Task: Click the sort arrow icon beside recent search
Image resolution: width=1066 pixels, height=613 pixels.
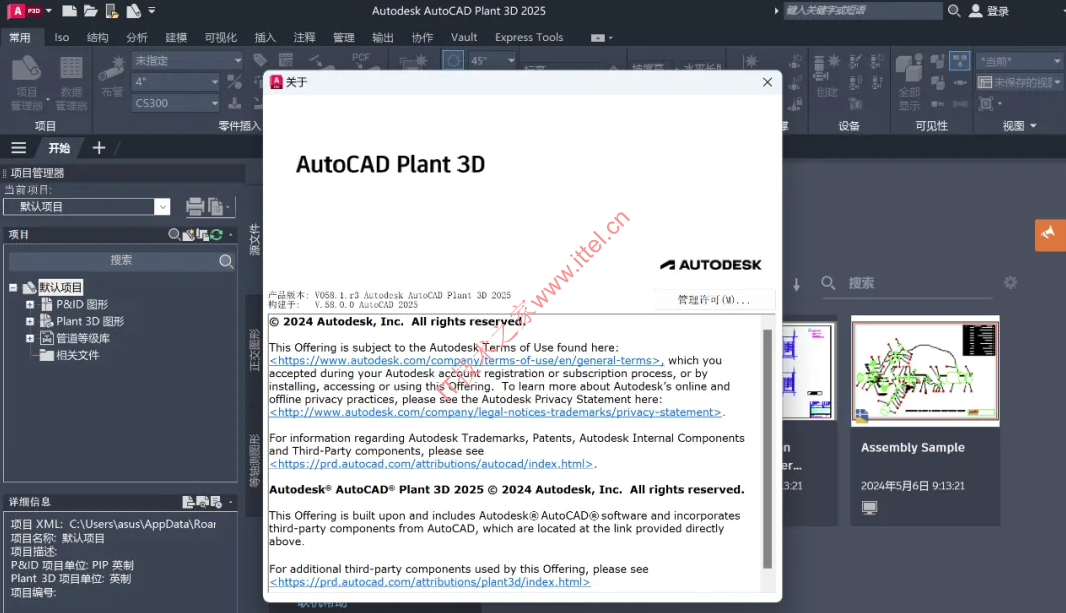Action: (x=796, y=284)
